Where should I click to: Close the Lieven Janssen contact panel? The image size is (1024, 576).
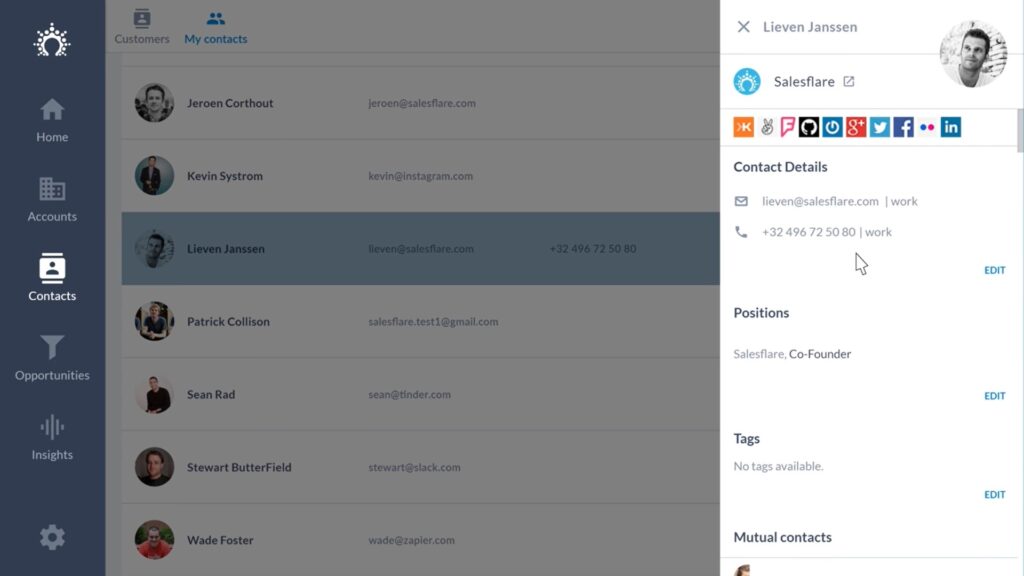[x=744, y=27]
